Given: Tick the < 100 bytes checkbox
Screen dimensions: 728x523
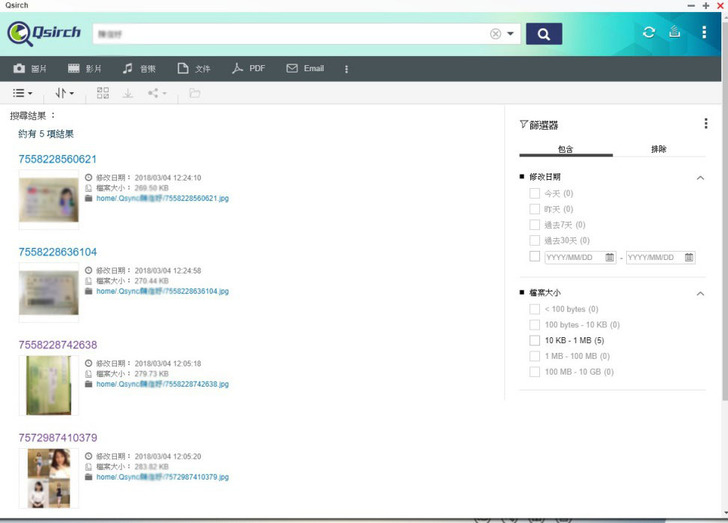Looking at the screenshot, I should [534, 309].
